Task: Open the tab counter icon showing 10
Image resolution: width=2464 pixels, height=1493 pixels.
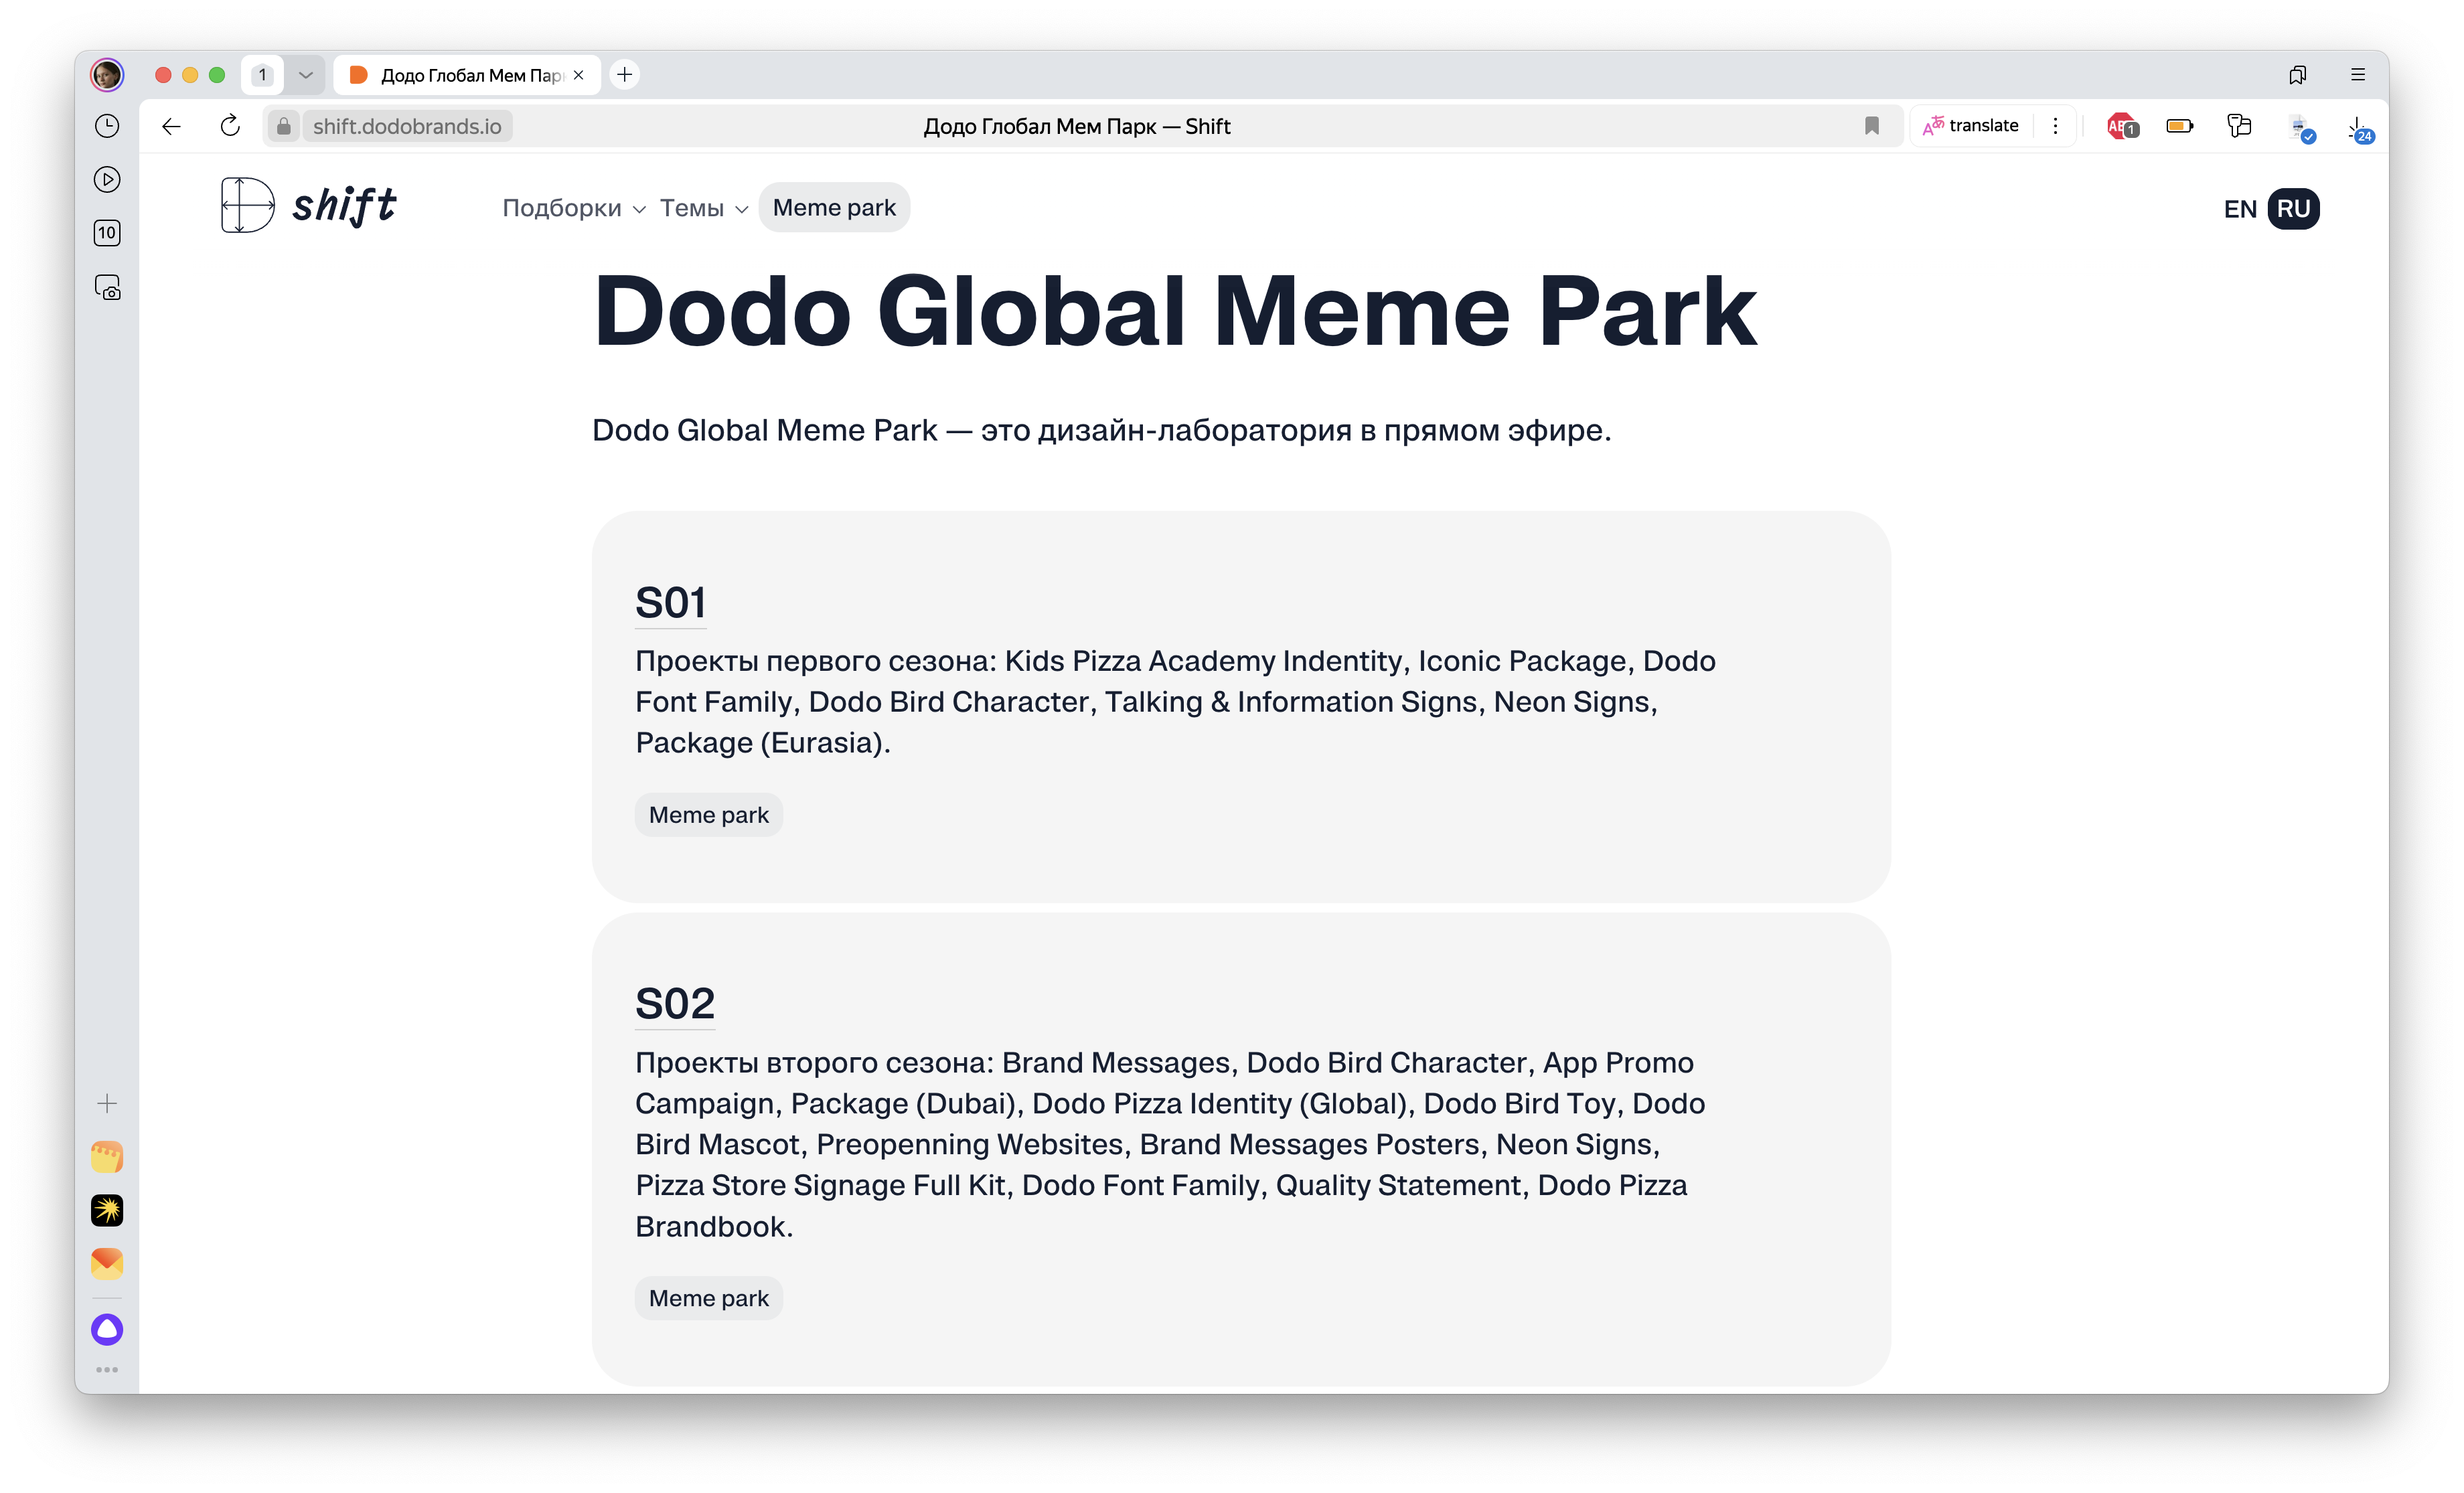Action: tap(107, 233)
